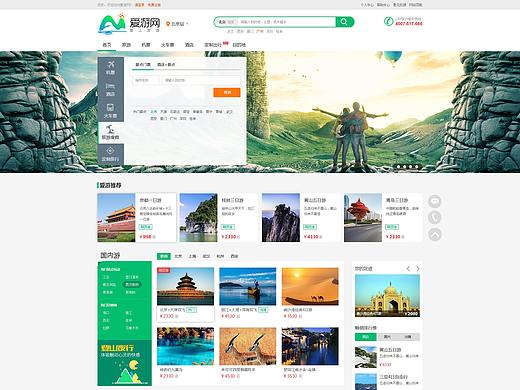Screen dimensions: 520x390
Task: Click the 登山旅行 green promo banner
Action: pos(124,363)
